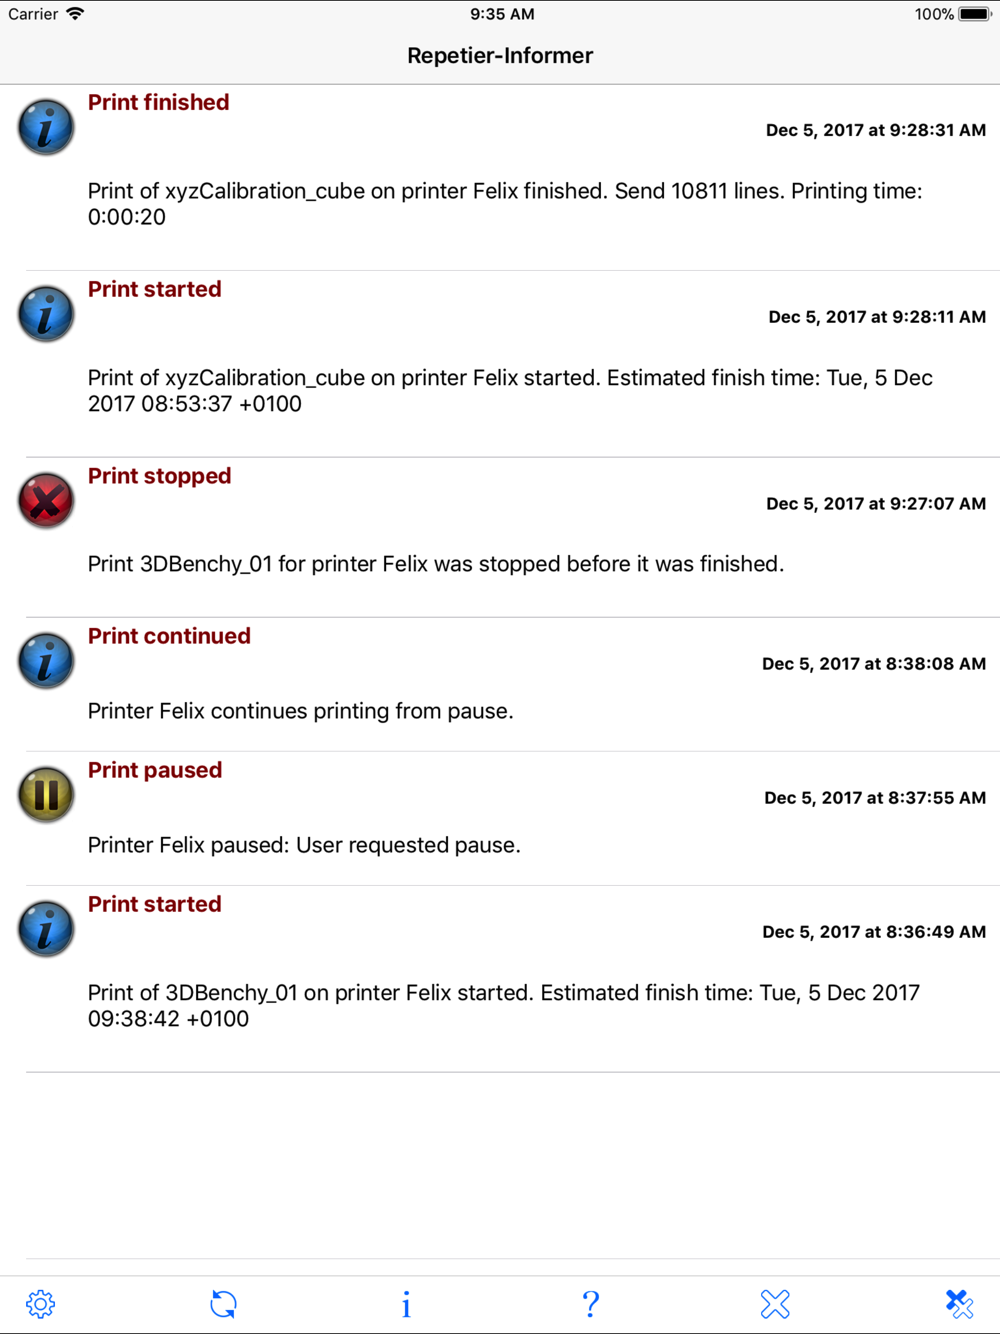Viewport: 1000px width, 1334px height.
Task: Tap the refresh arrows icon
Action: (223, 1304)
